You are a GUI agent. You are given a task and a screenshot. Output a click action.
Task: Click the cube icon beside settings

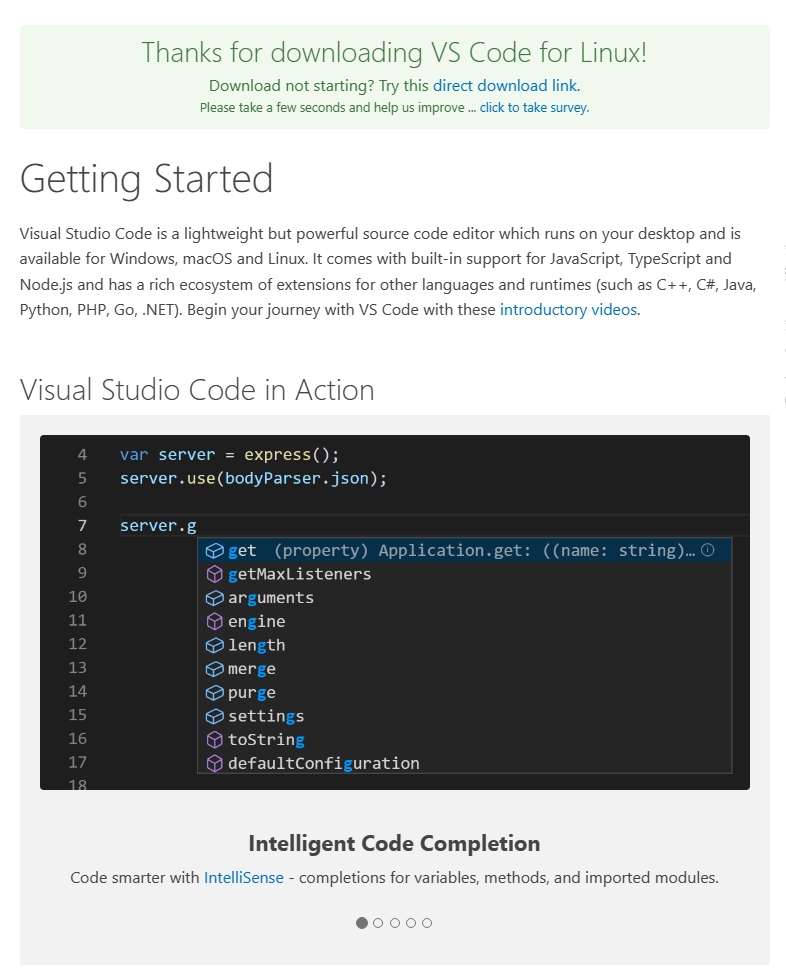(214, 716)
